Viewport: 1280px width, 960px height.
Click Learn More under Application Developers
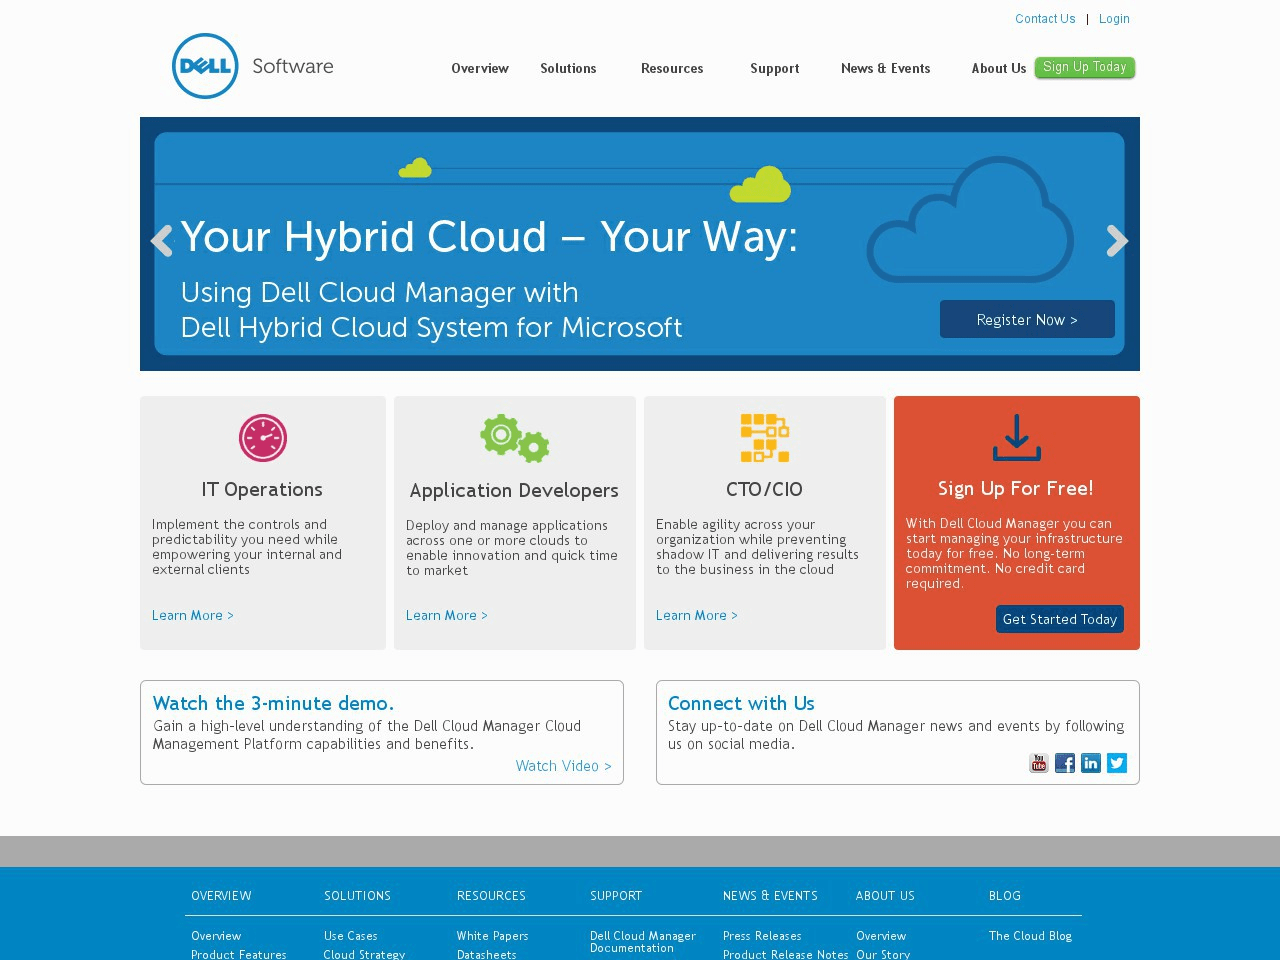(447, 615)
